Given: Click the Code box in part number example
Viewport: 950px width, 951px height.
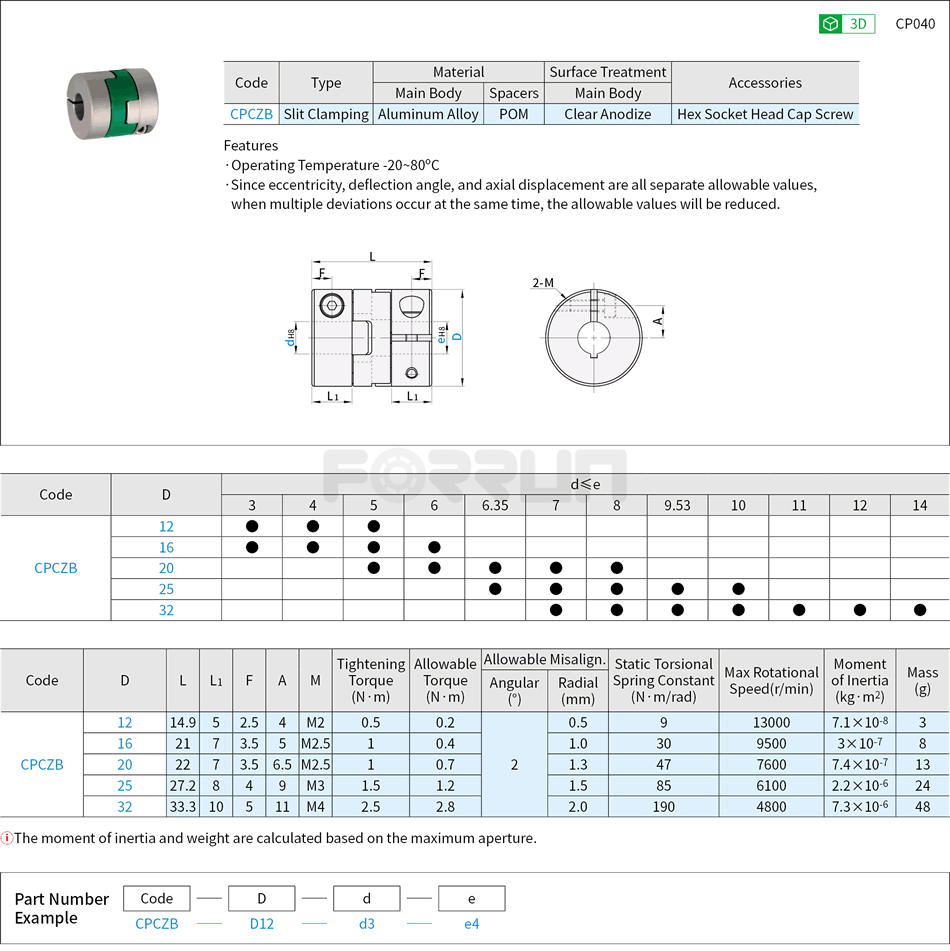Looking at the screenshot, I should point(157,898).
